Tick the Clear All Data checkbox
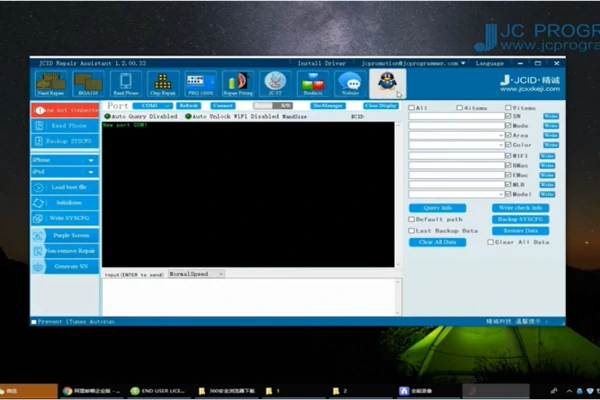The image size is (600, 400). coord(491,242)
